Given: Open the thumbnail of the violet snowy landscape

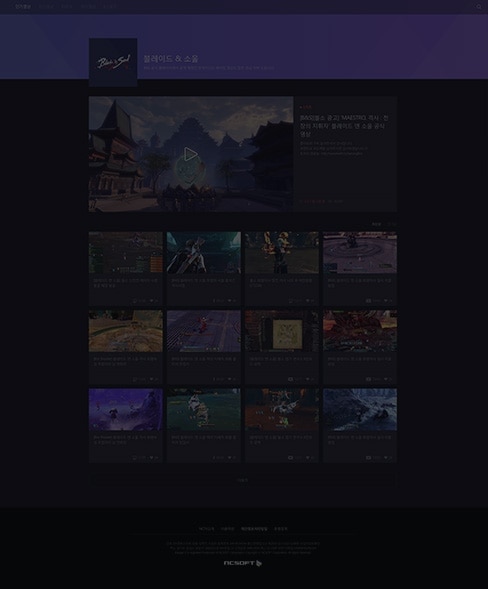Looking at the screenshot, I should click(126, 409).
